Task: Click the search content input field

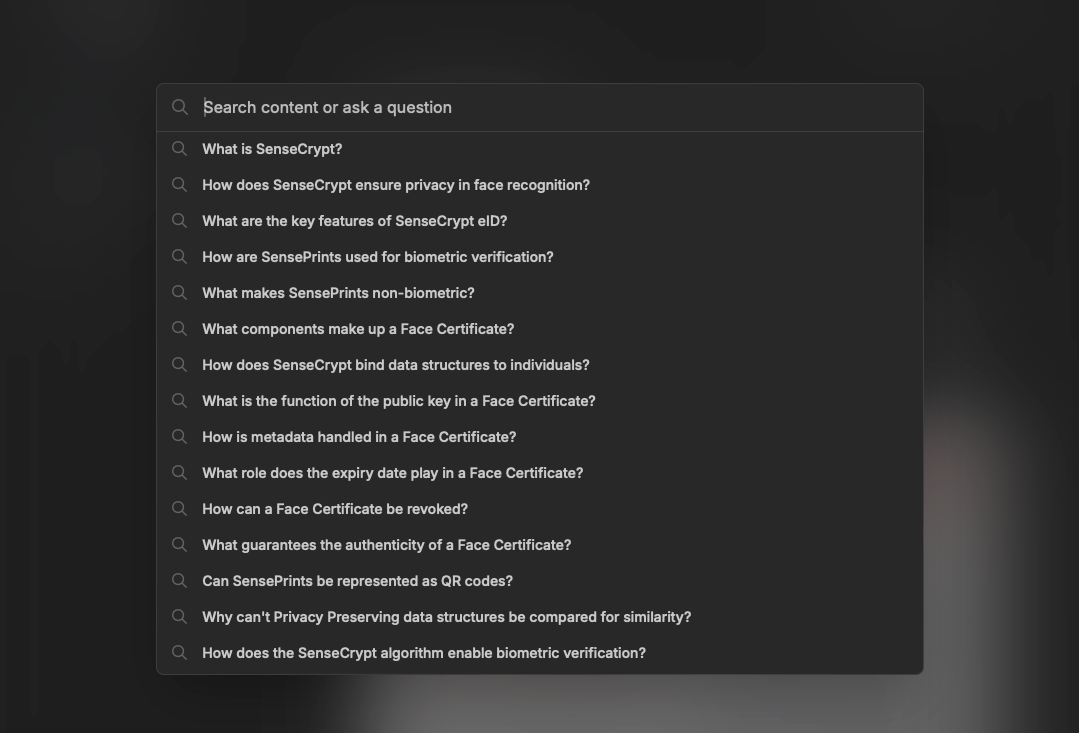Action: 550,107
